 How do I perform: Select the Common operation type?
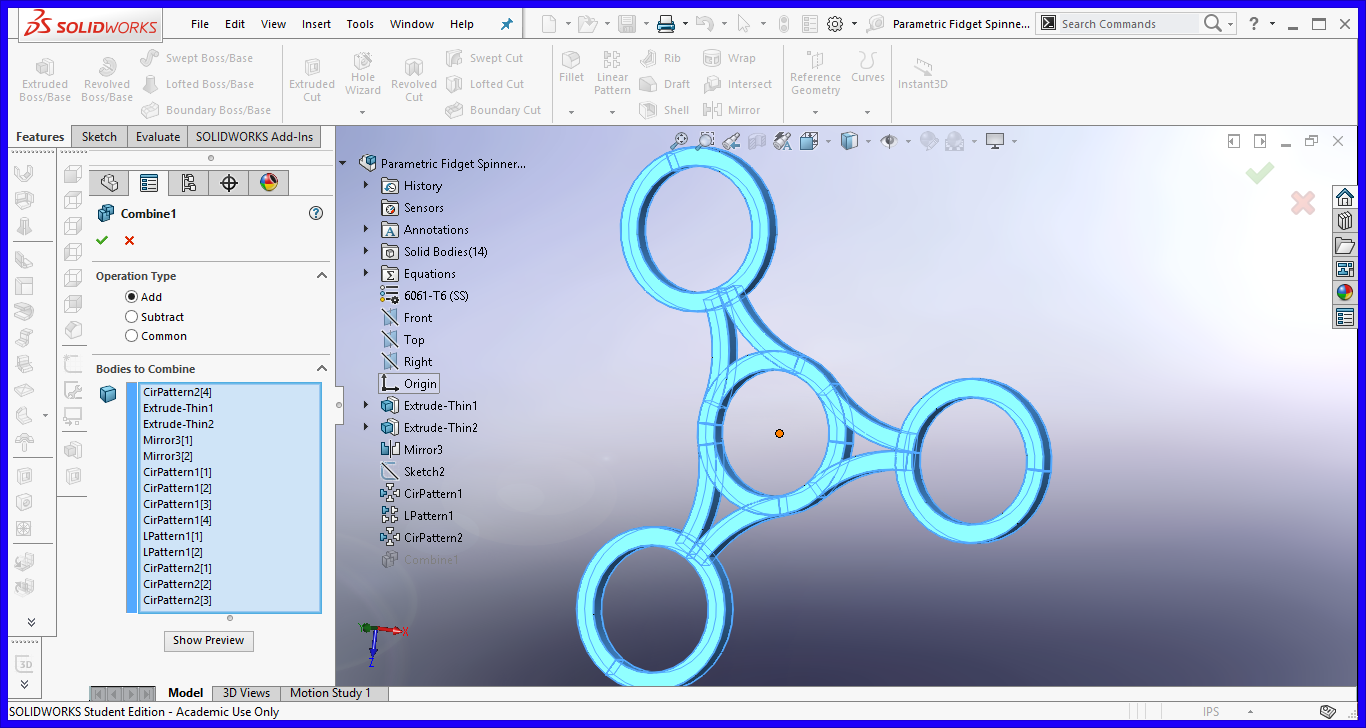tap(131, 336)
